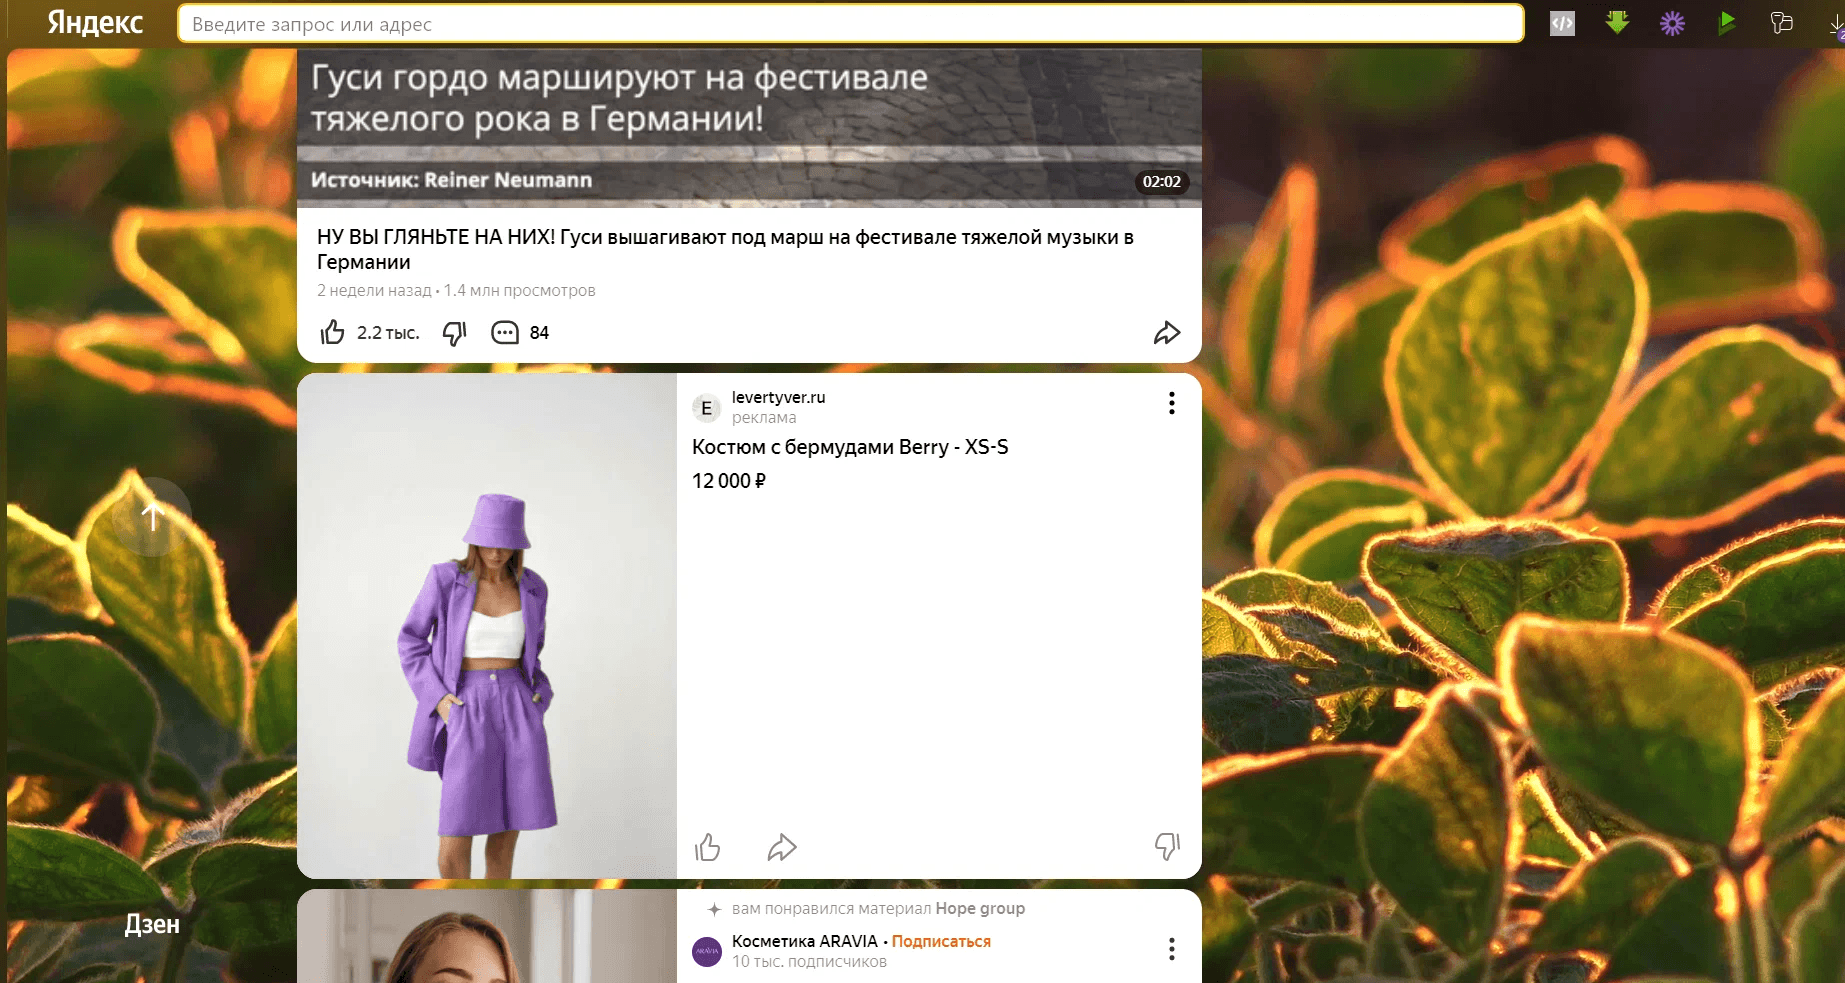
Task: Open the Hope group recommendation note
Action: (x=878, y=909)
